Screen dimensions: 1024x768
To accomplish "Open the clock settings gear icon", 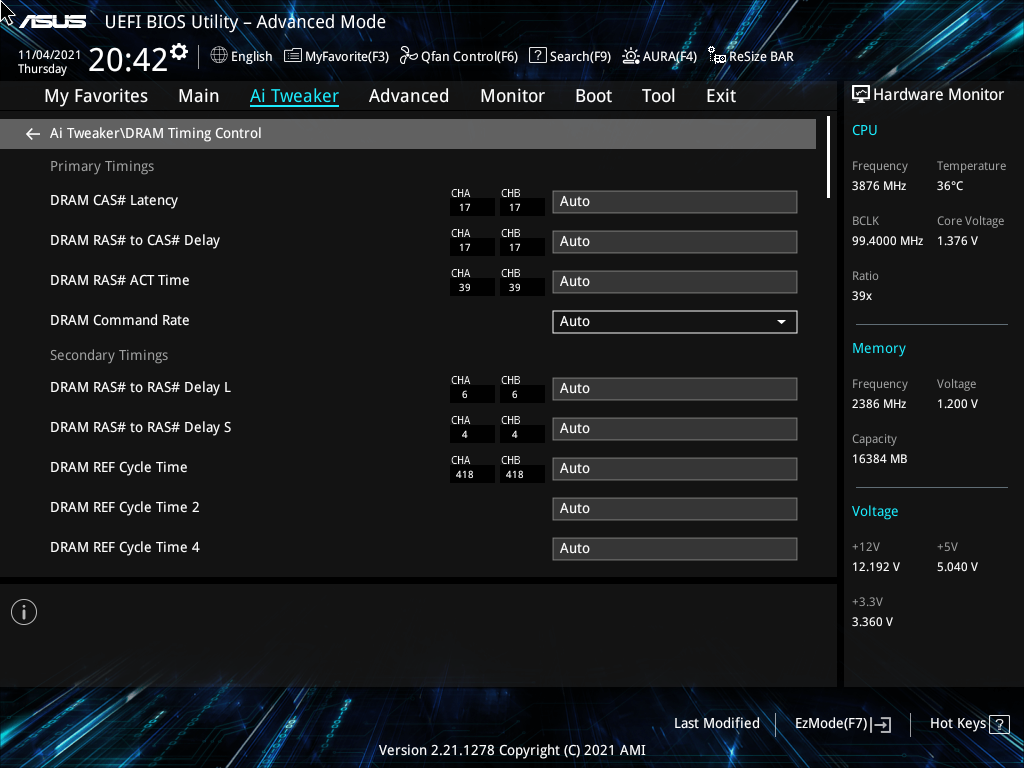I will (179, 52).
